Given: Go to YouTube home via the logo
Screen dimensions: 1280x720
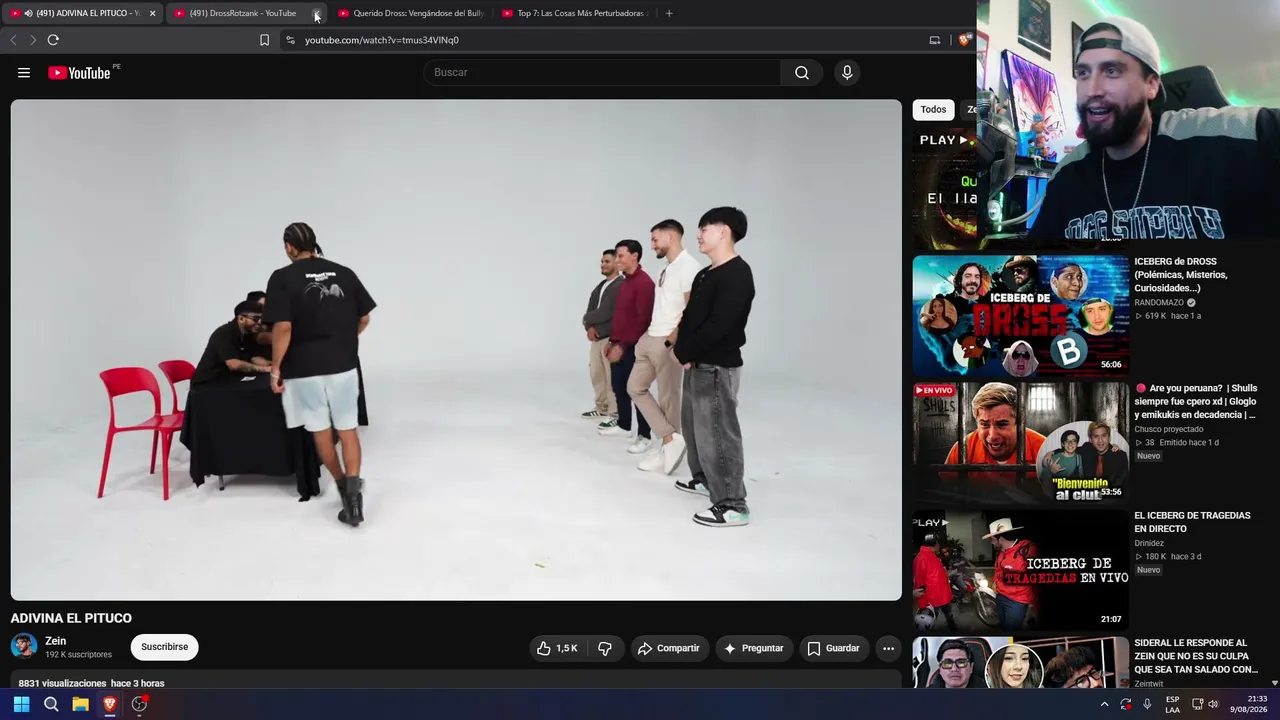Looking at the screenshot, I should pos(79,72).
